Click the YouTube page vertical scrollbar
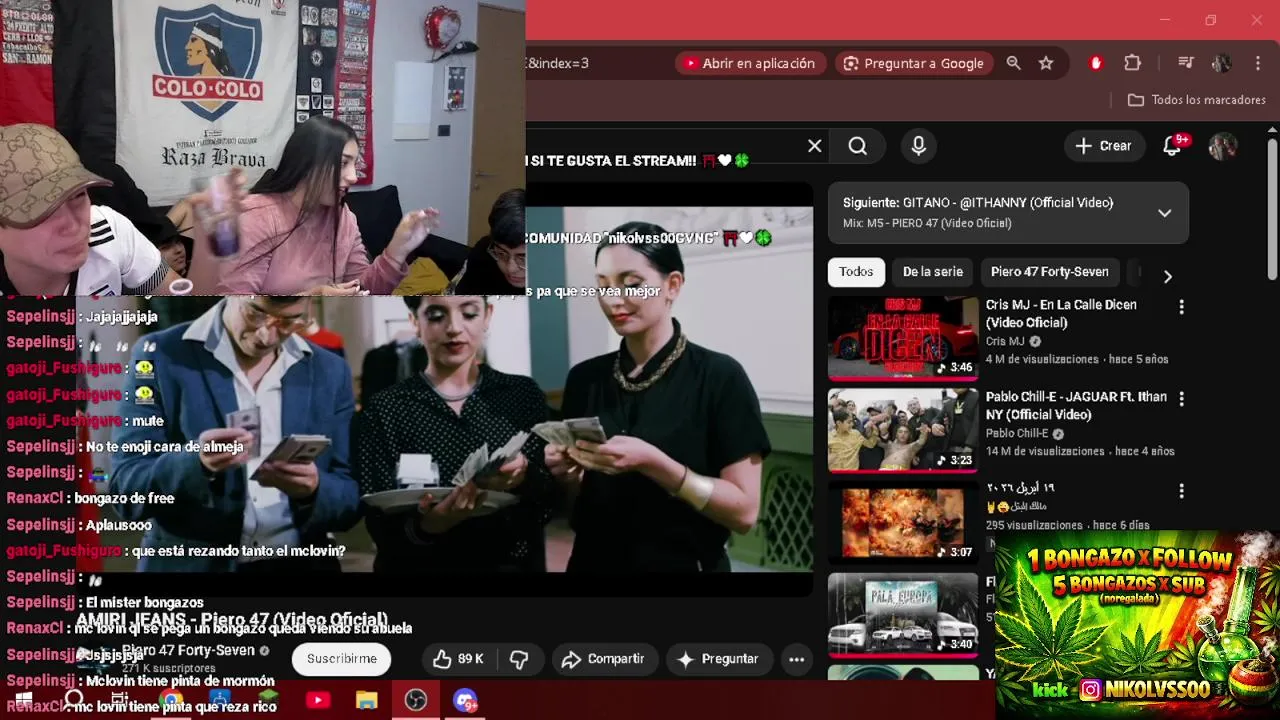Screen dimensions: 1280x720 pyautogui.click(x=1272, y=210)
